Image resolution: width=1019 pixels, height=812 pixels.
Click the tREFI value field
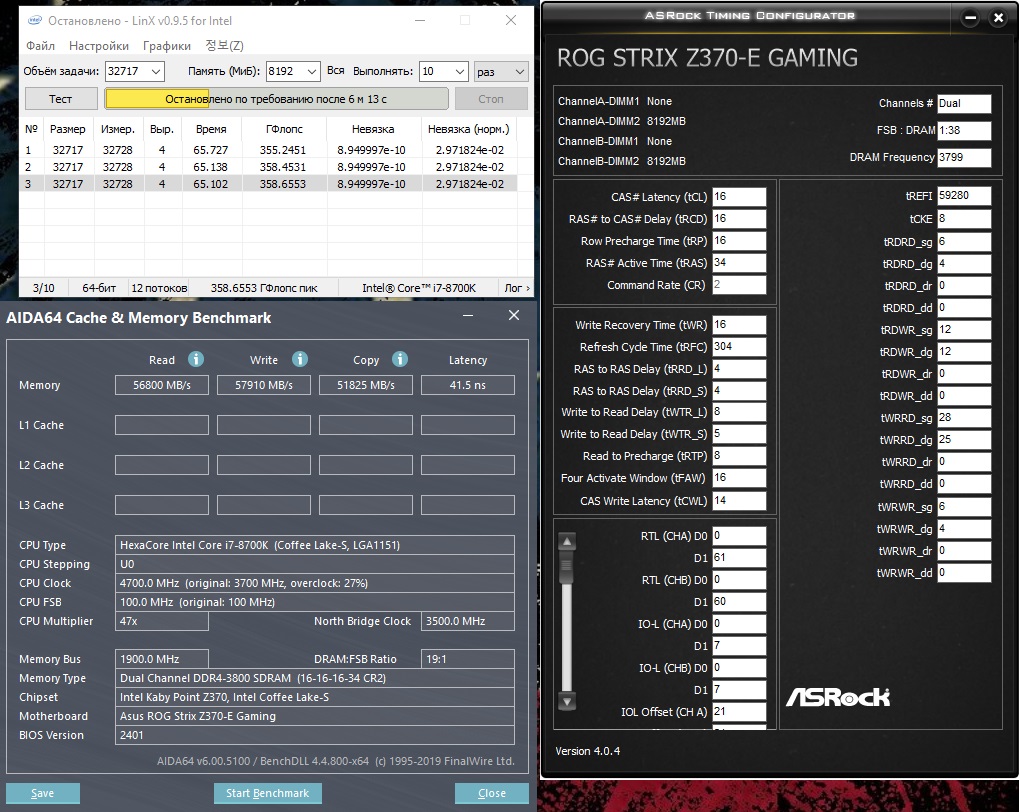(964, 196)
